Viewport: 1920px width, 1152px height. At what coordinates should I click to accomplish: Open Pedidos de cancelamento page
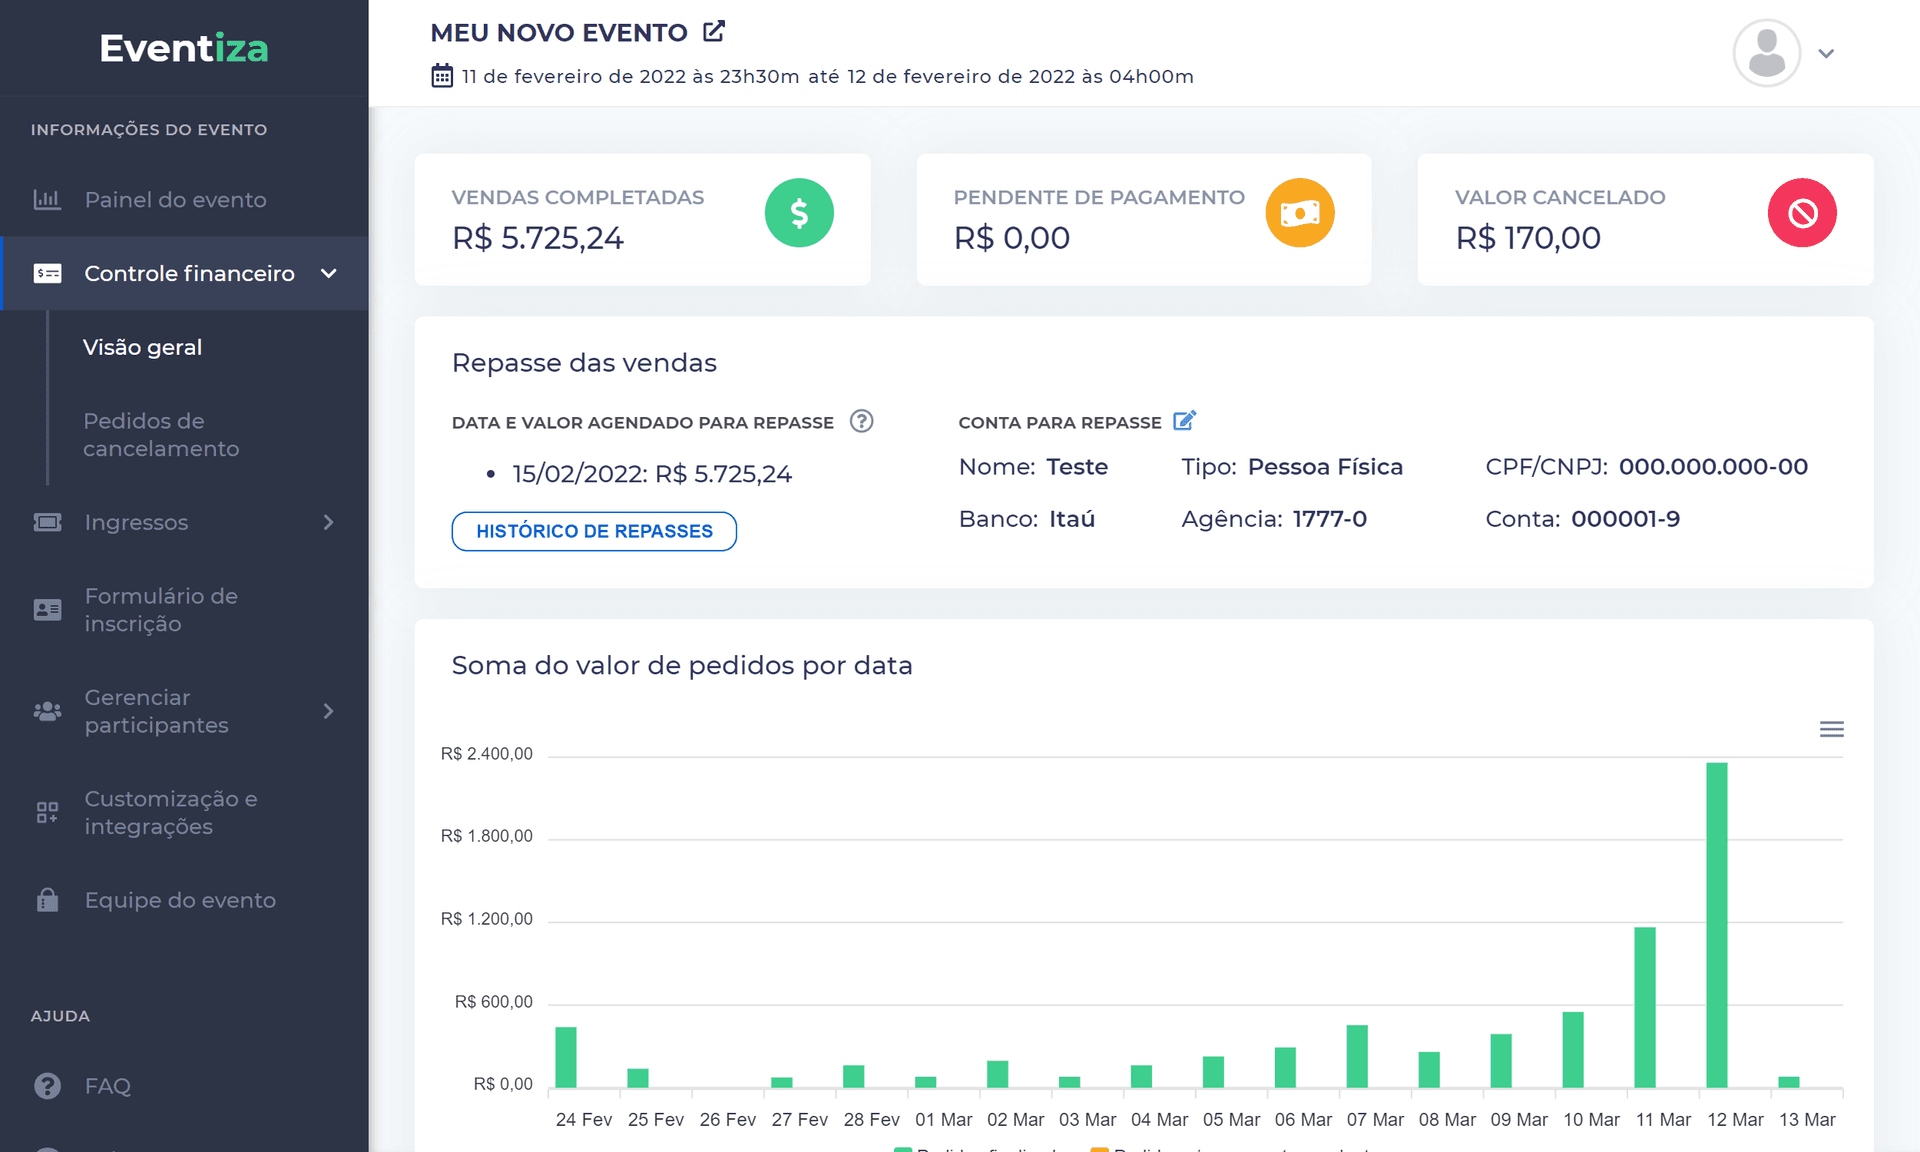pyautogui.click(x=161, y=435)
